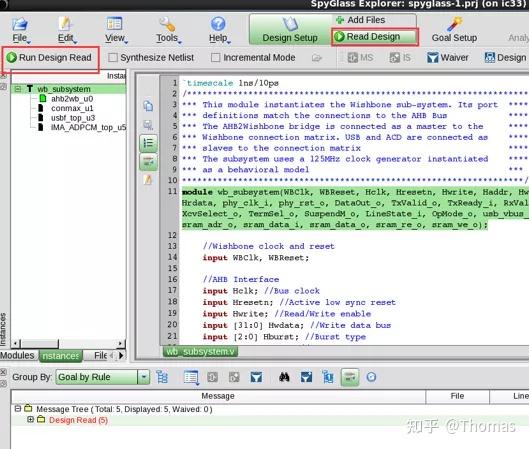529x449 pixels.
Task: Collapse the Message Tree node
Action: (18, 409)
